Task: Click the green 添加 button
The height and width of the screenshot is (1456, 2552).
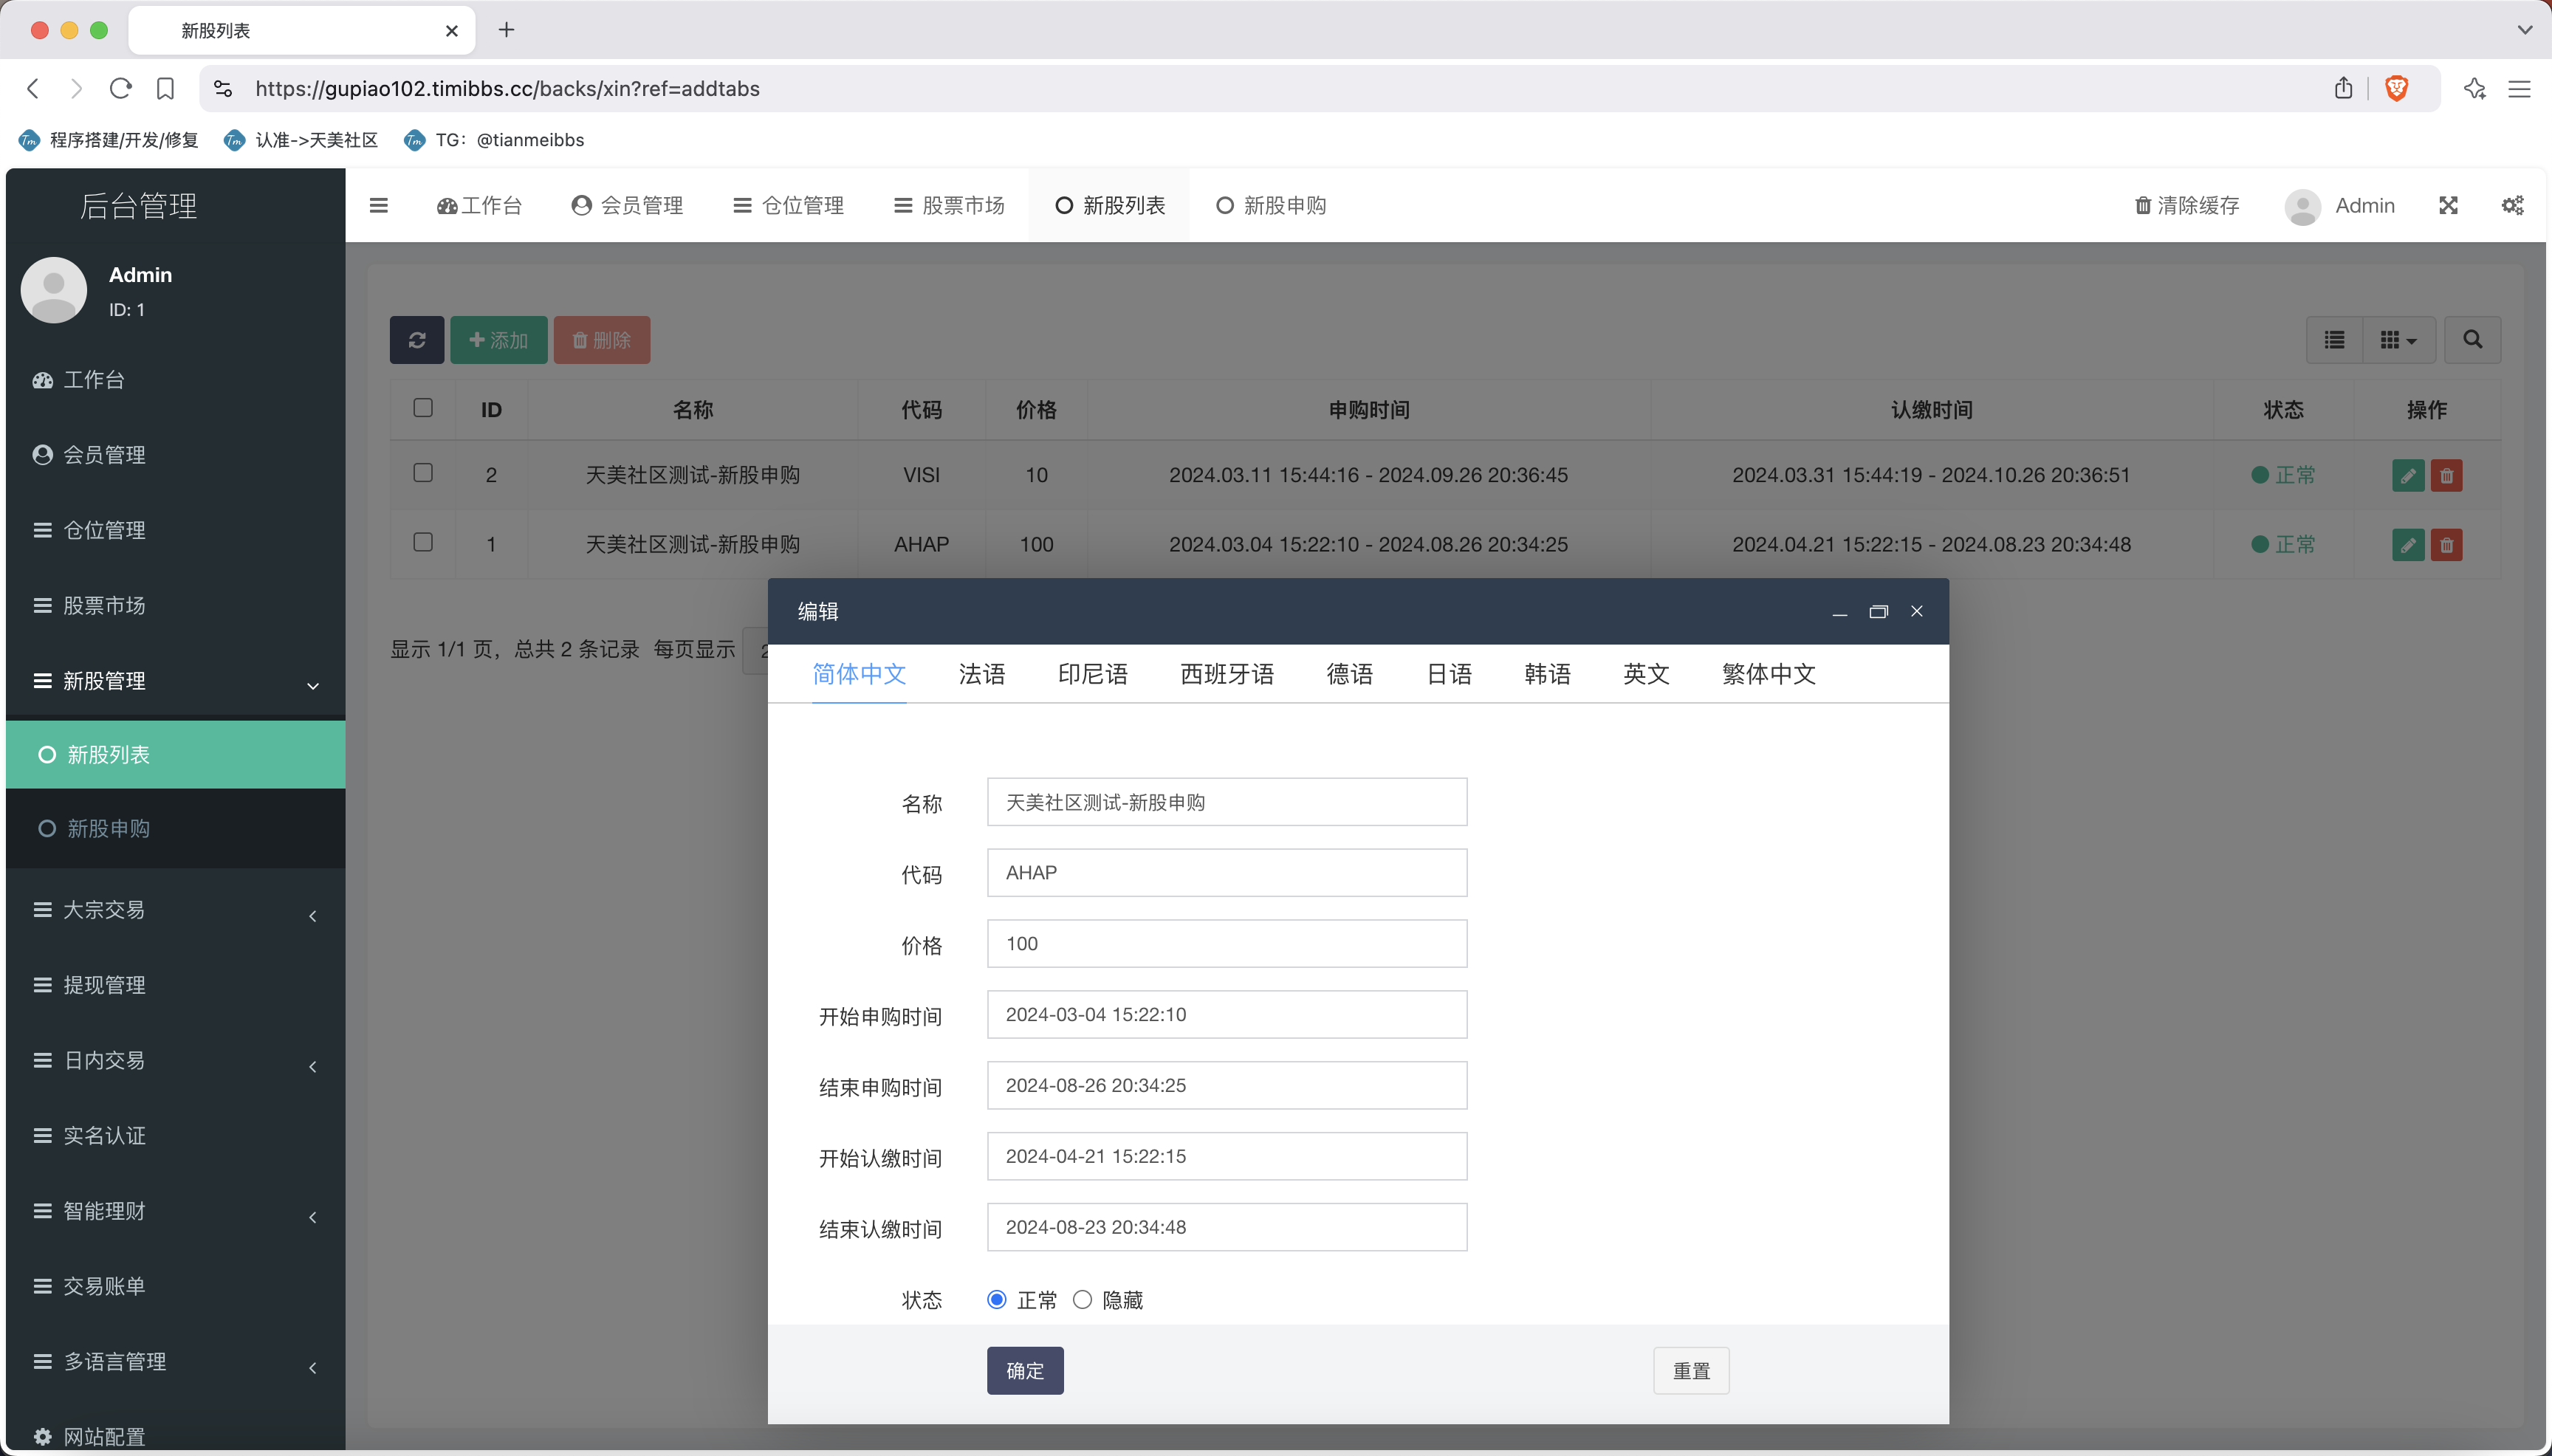Action: [499, 340]
